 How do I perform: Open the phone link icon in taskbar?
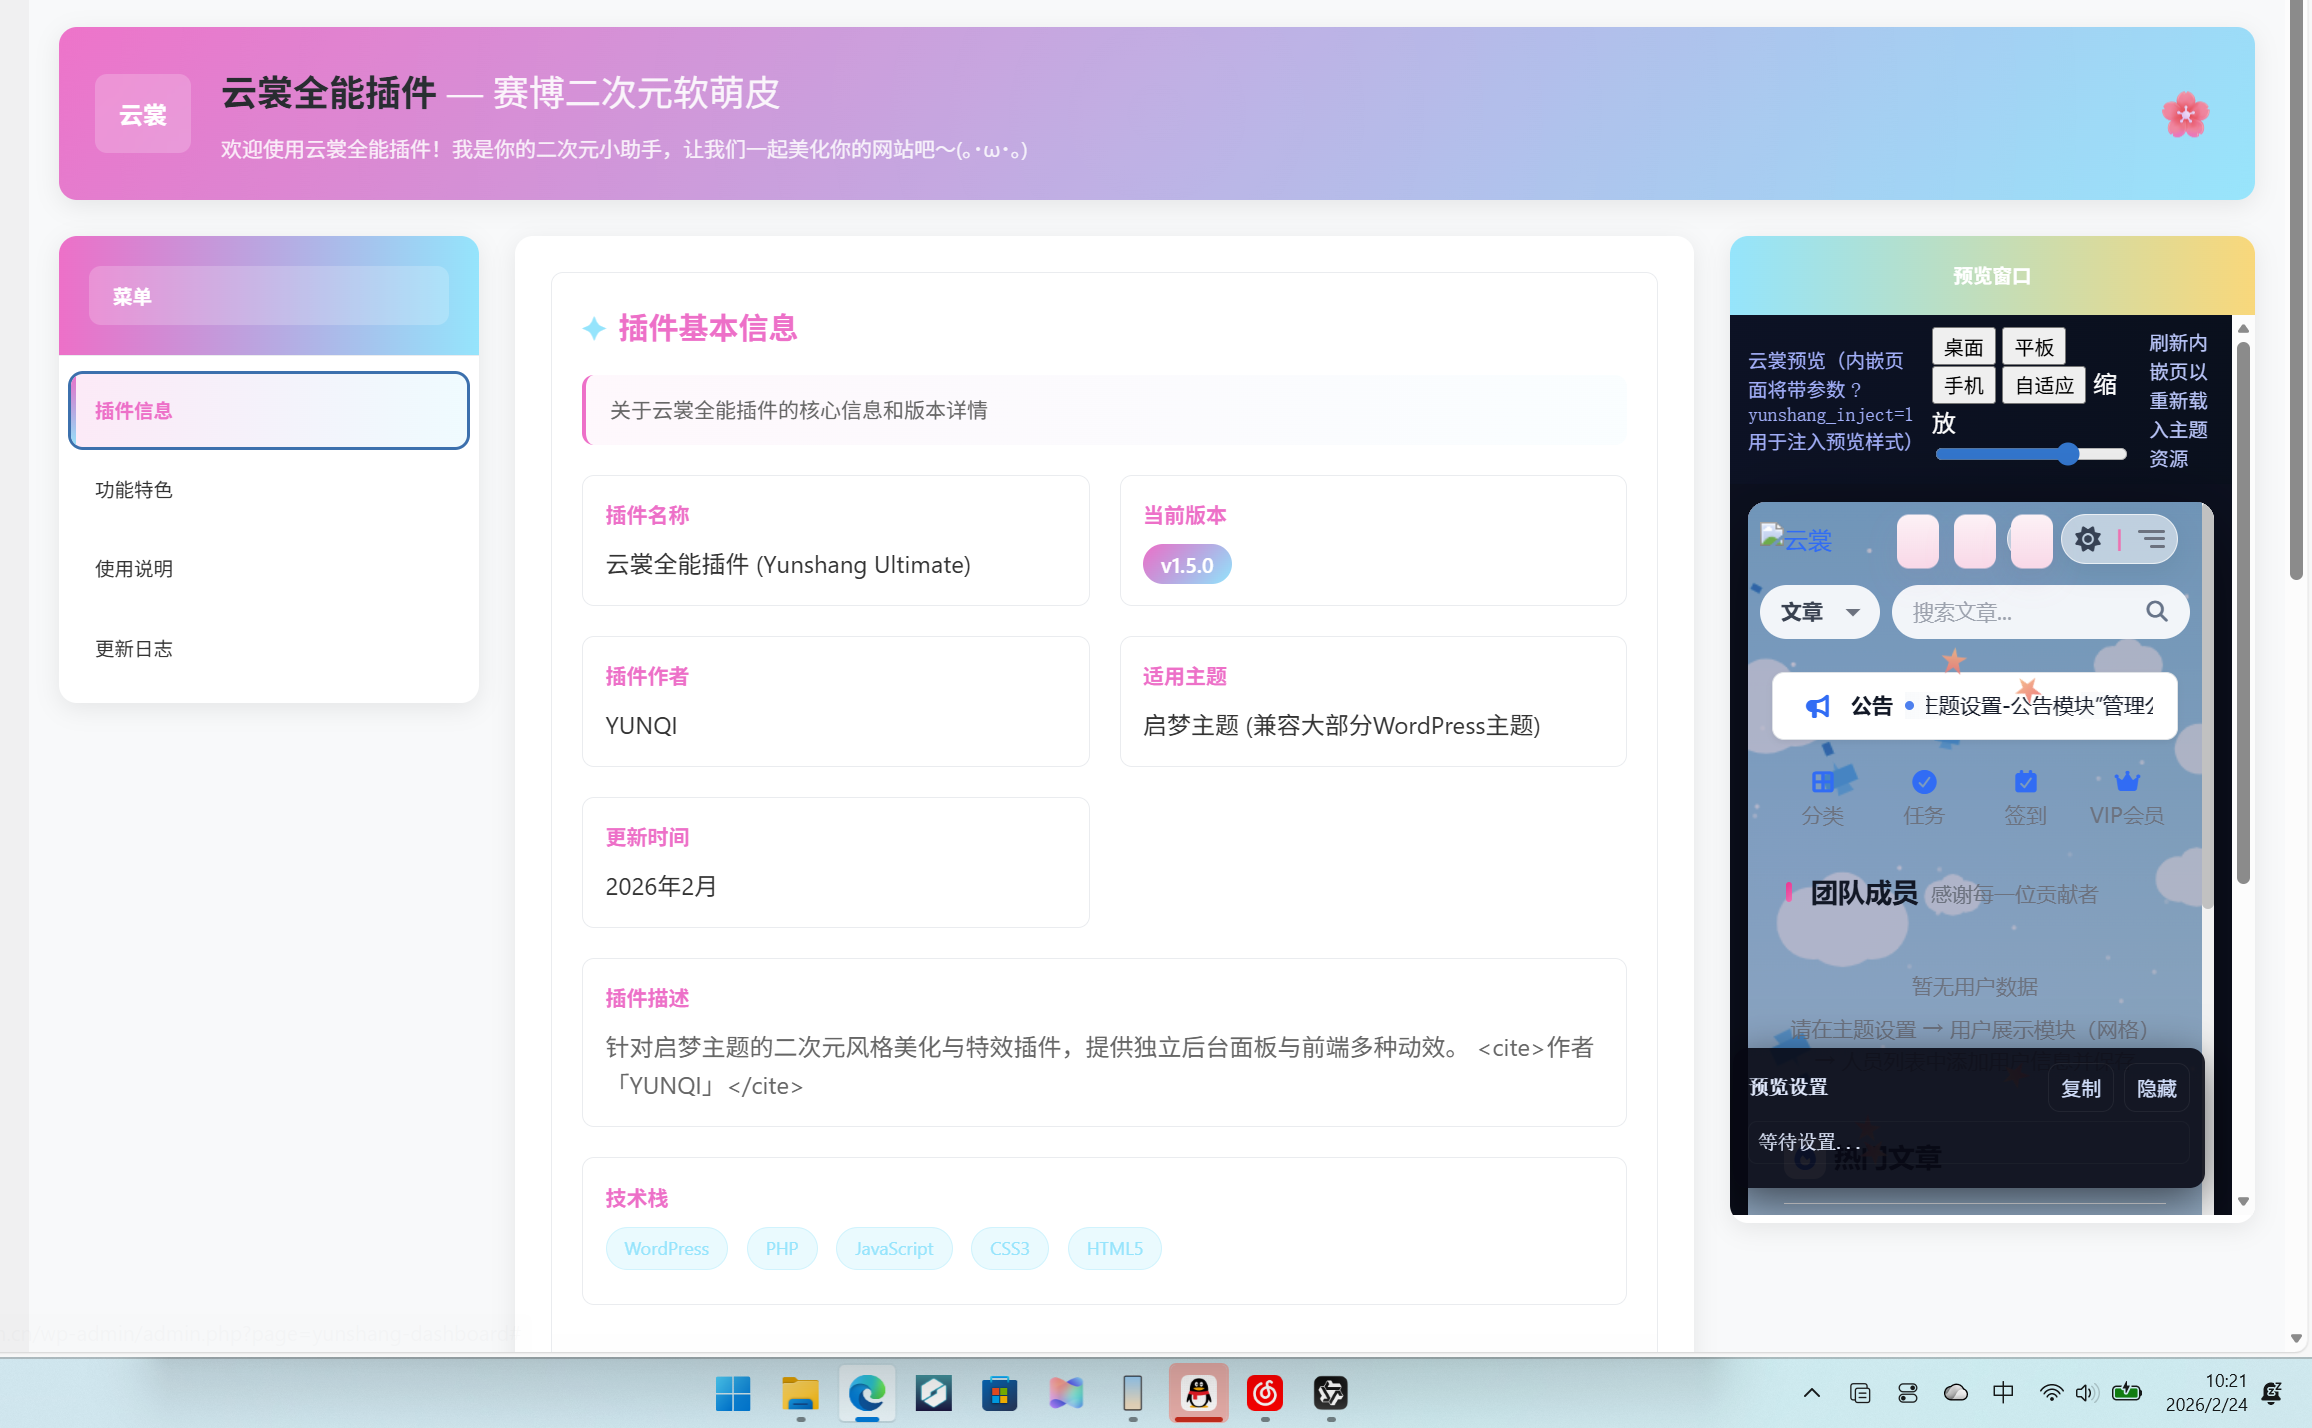click(1132, 1393)
